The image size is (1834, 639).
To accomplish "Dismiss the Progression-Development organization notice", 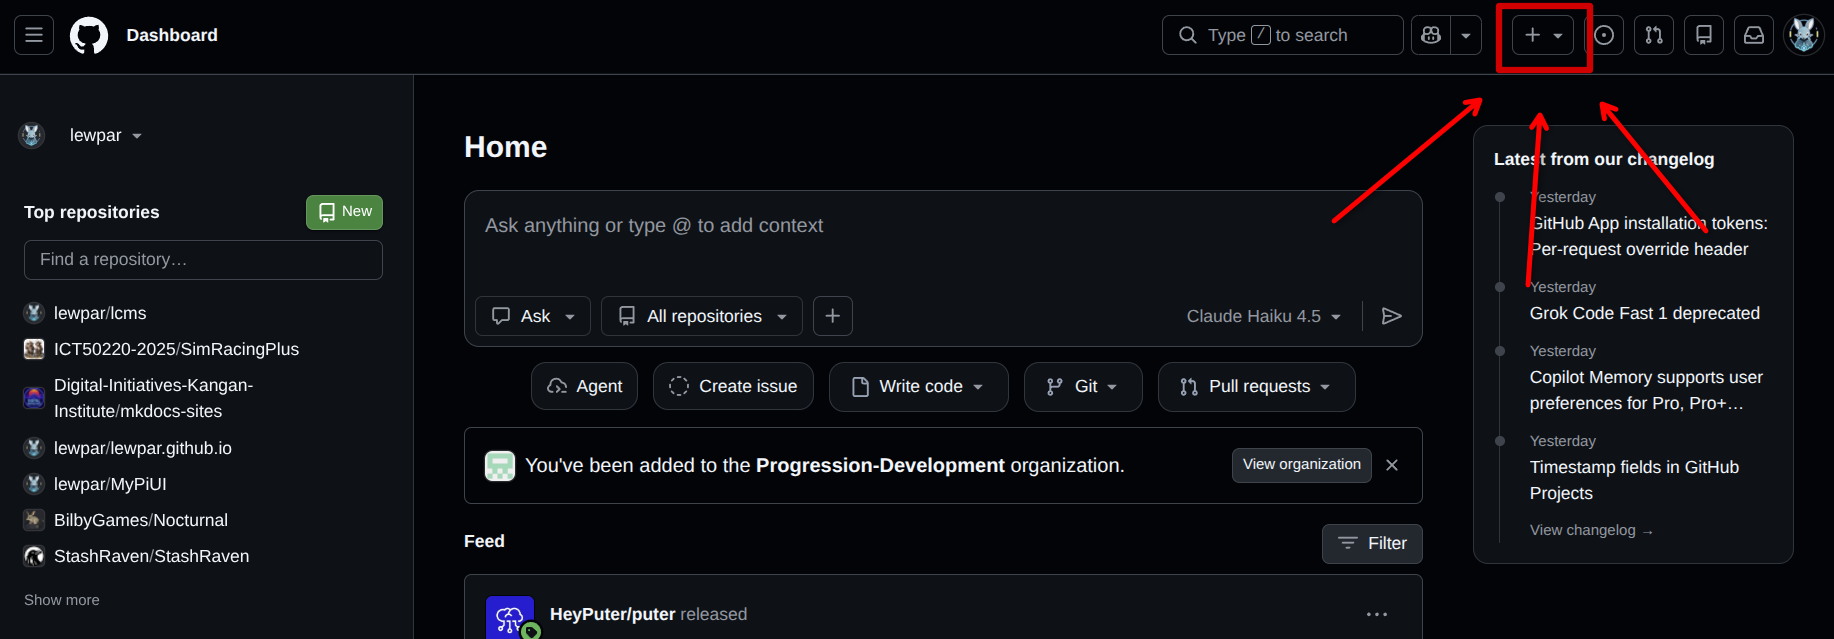I will [1392, 465].
